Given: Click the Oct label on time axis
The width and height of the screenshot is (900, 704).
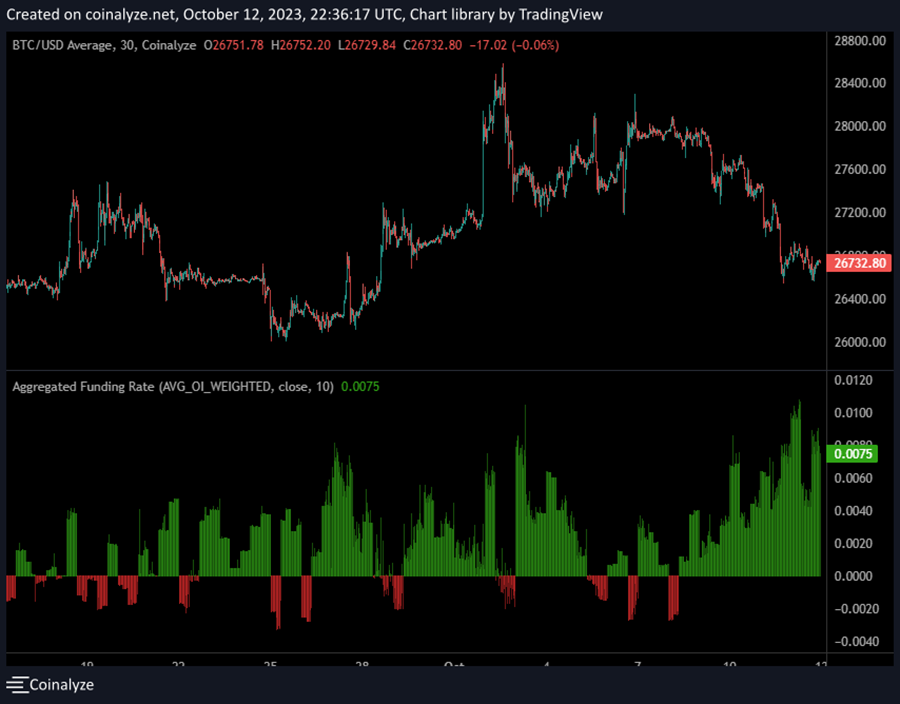Looking at the screenshot, I should 453,664.
